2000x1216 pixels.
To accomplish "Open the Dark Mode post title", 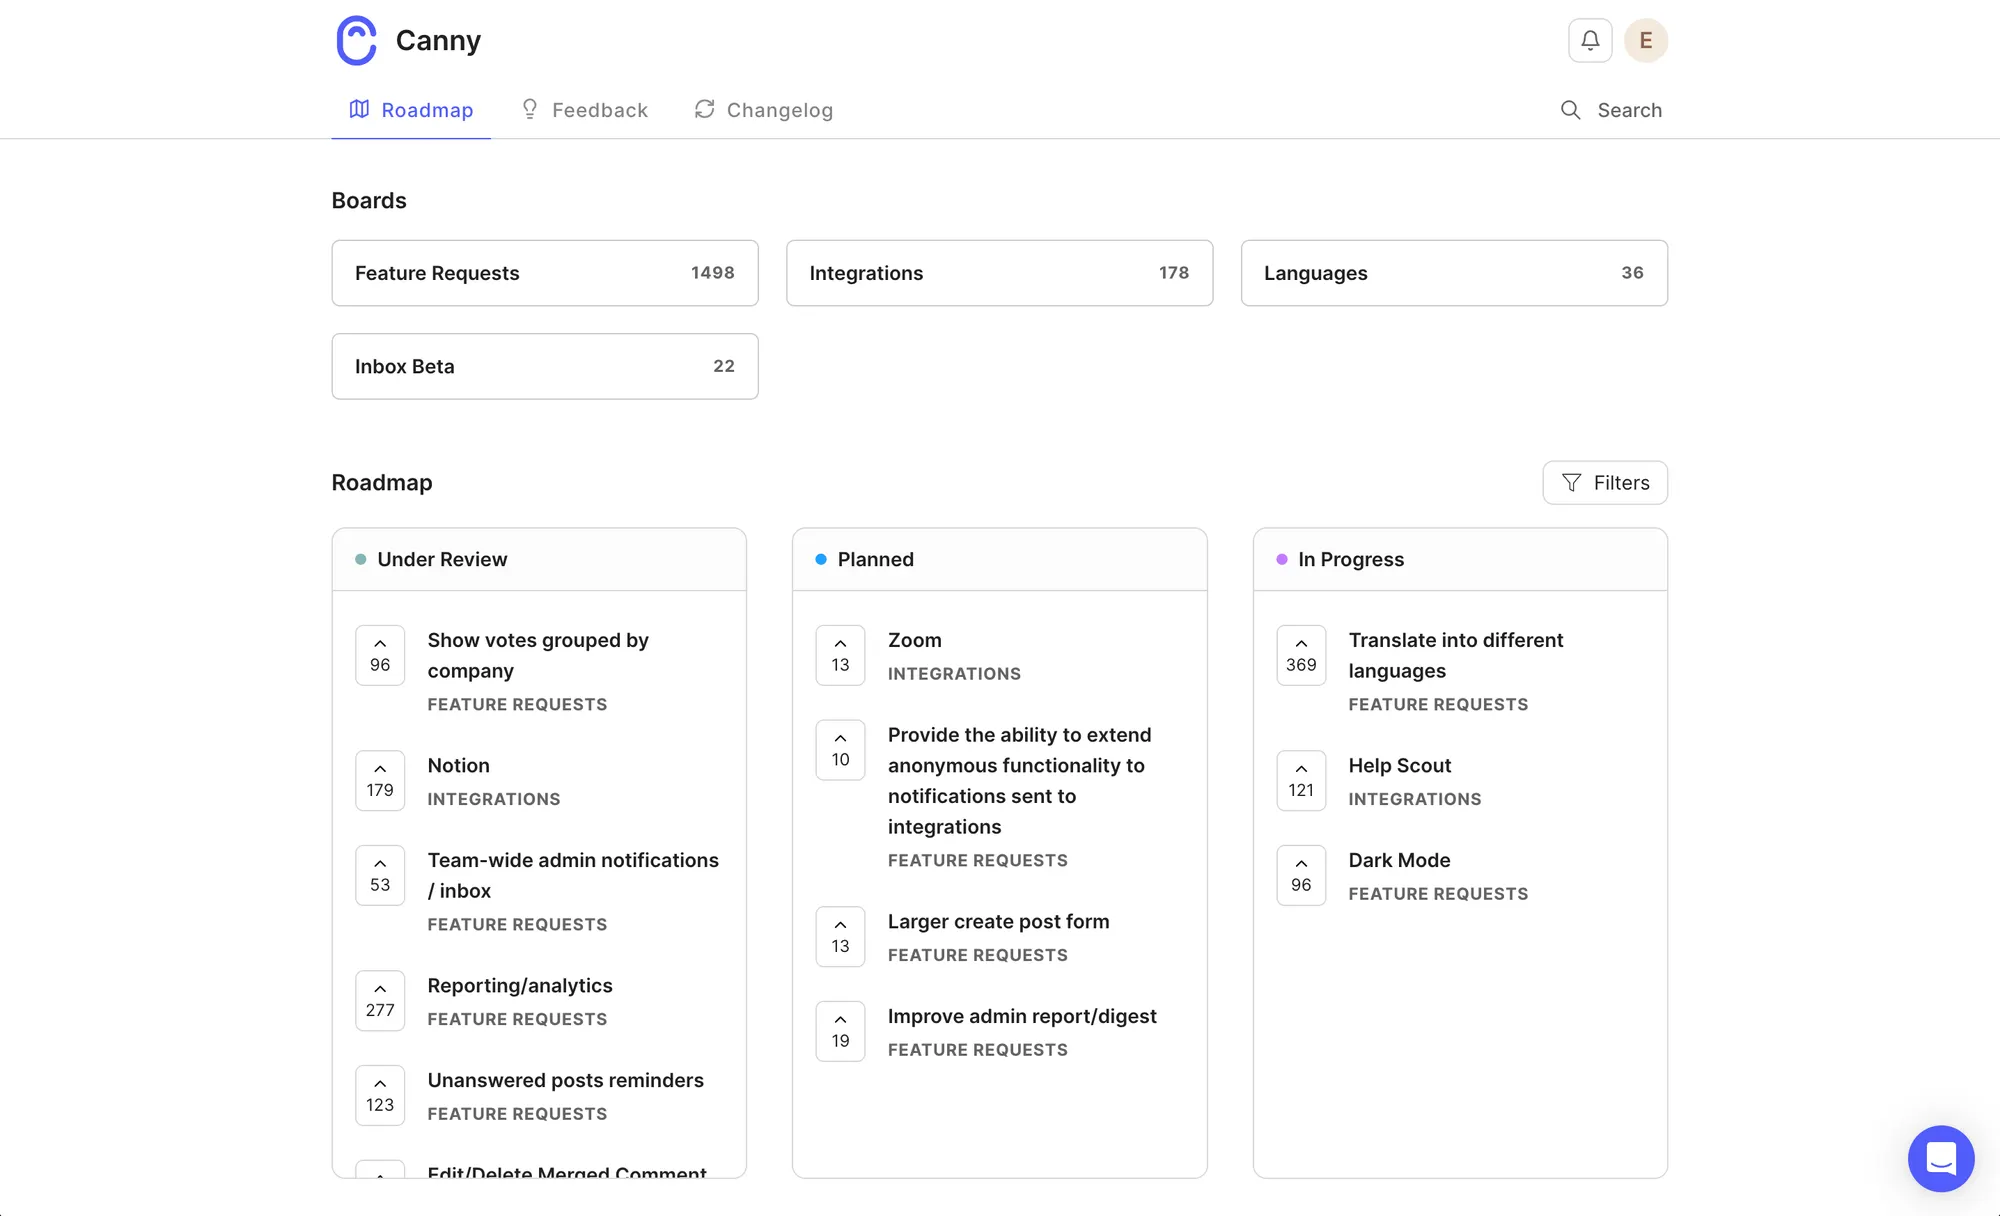I will (x=1399, y=860).
